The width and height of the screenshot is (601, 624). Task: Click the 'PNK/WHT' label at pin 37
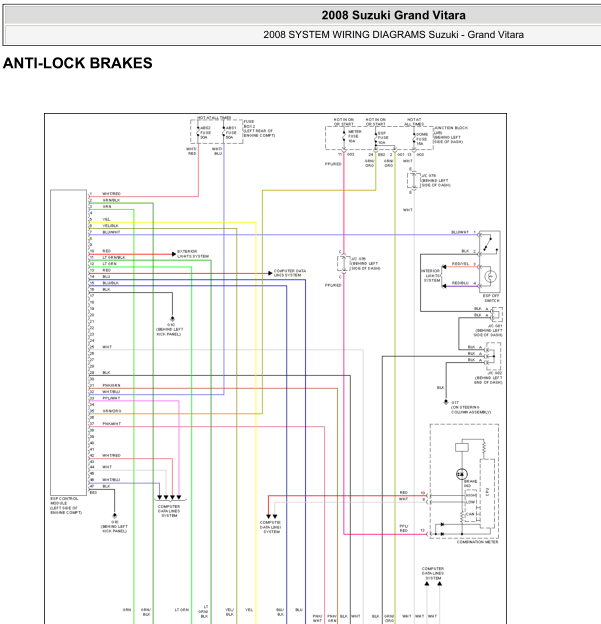(111, 424)
